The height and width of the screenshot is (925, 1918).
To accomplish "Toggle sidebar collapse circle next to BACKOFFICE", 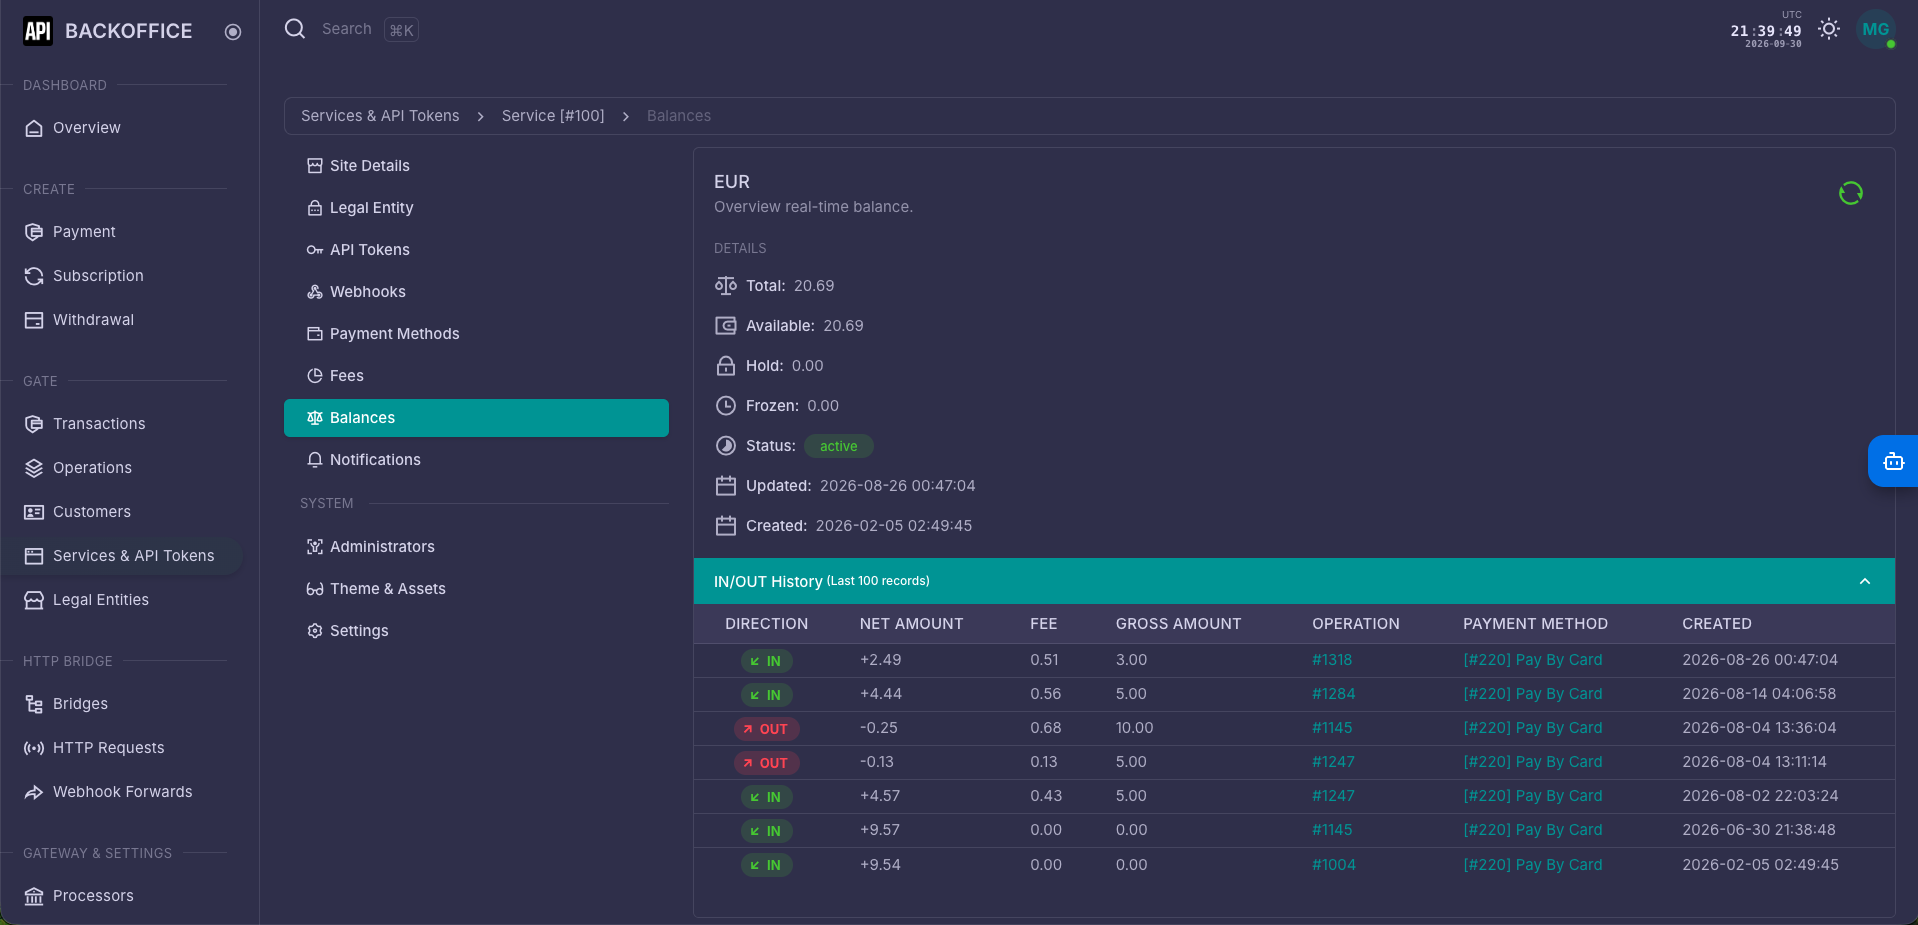I will (x=233, y=32).
